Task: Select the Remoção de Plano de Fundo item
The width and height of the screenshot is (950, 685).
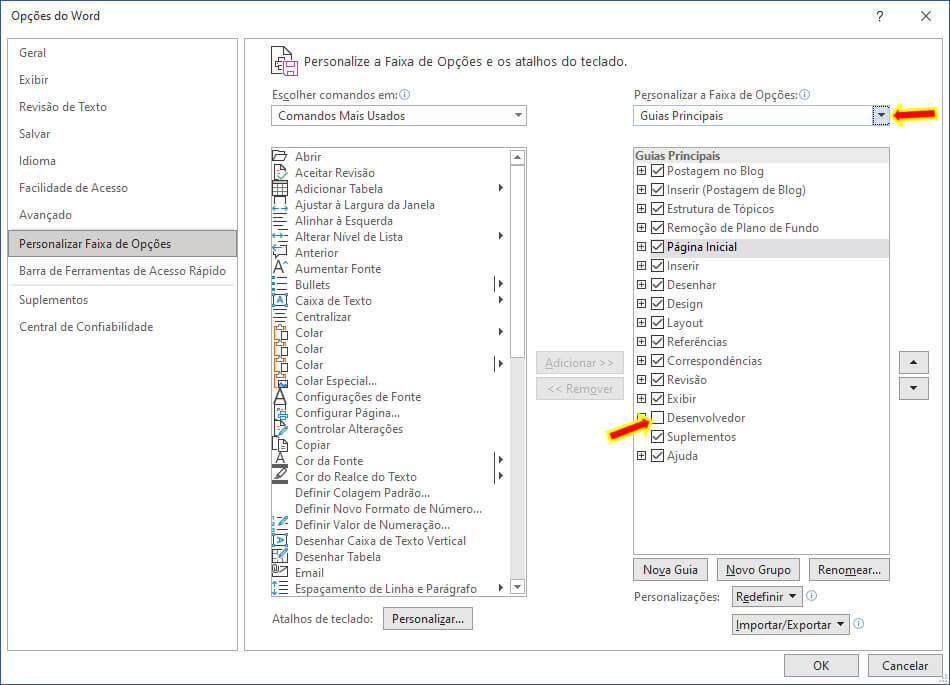Action: pos(742,228)
